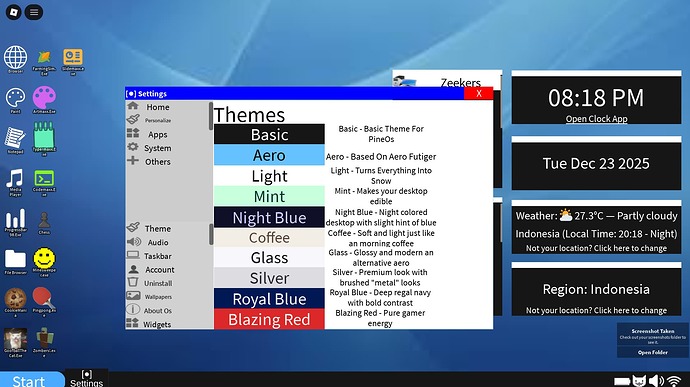Change location link under Region Indonesia

coord(596,310)
